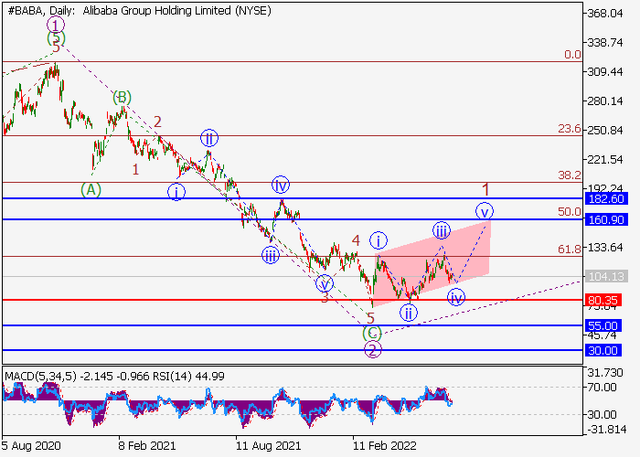Select the 31.730 indicator axis value
This screenshot has width=640, height=457.
tap(605, 373)
